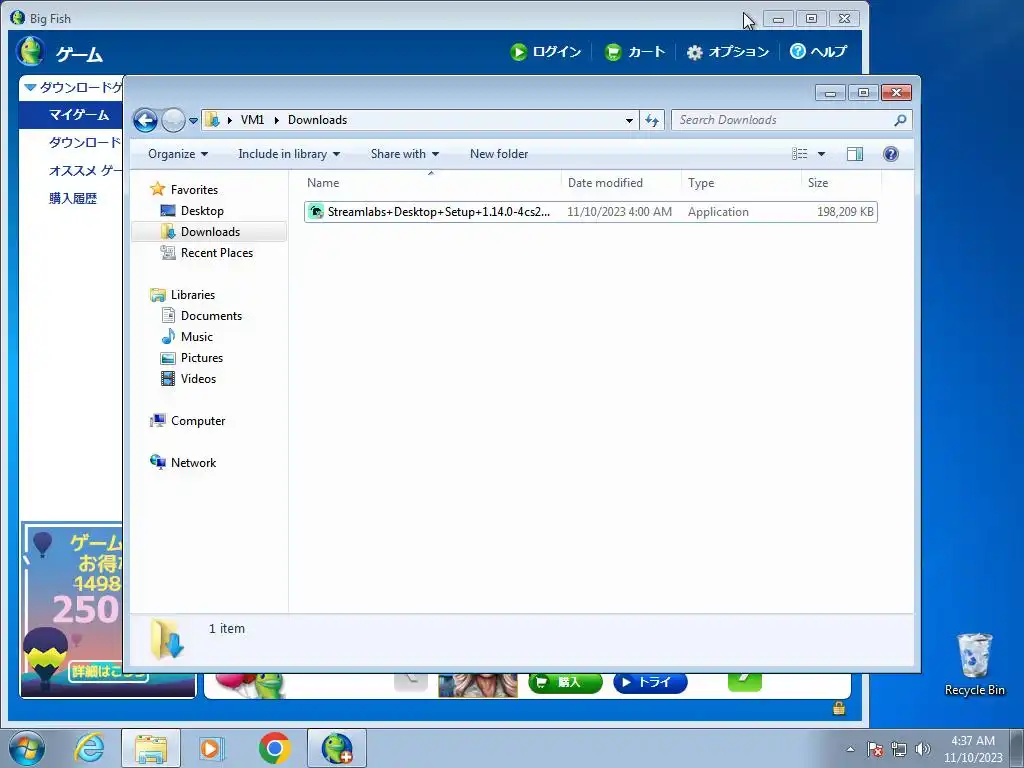Open recent locations arrow beside navigation buttons
The height and width of the screenshot is (768, 1024).
click(x=193, y=121)
